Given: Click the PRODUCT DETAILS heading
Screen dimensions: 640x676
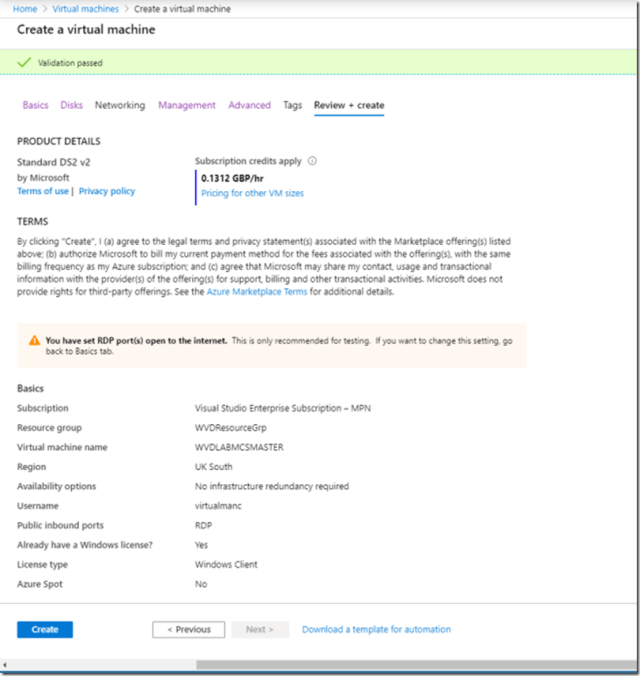Looking at the screenshot, I should click(x=59, y=141).
